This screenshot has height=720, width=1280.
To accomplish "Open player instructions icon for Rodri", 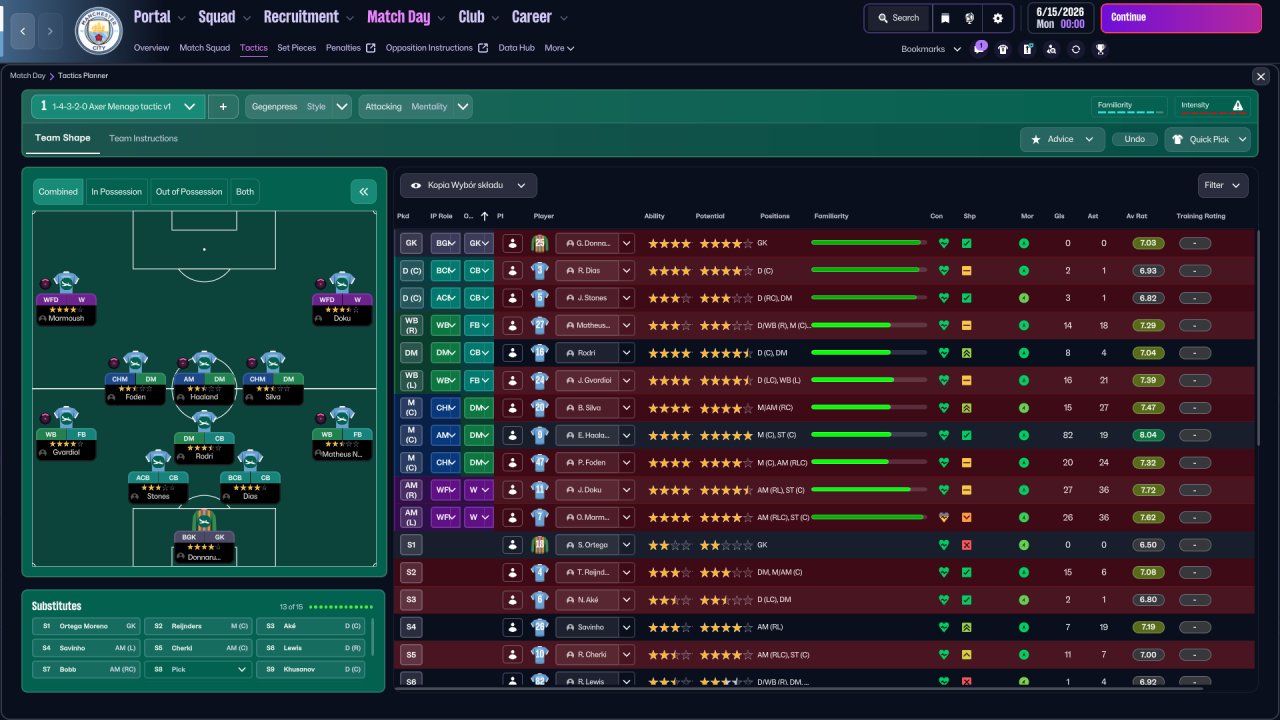I will pos(512,353).
